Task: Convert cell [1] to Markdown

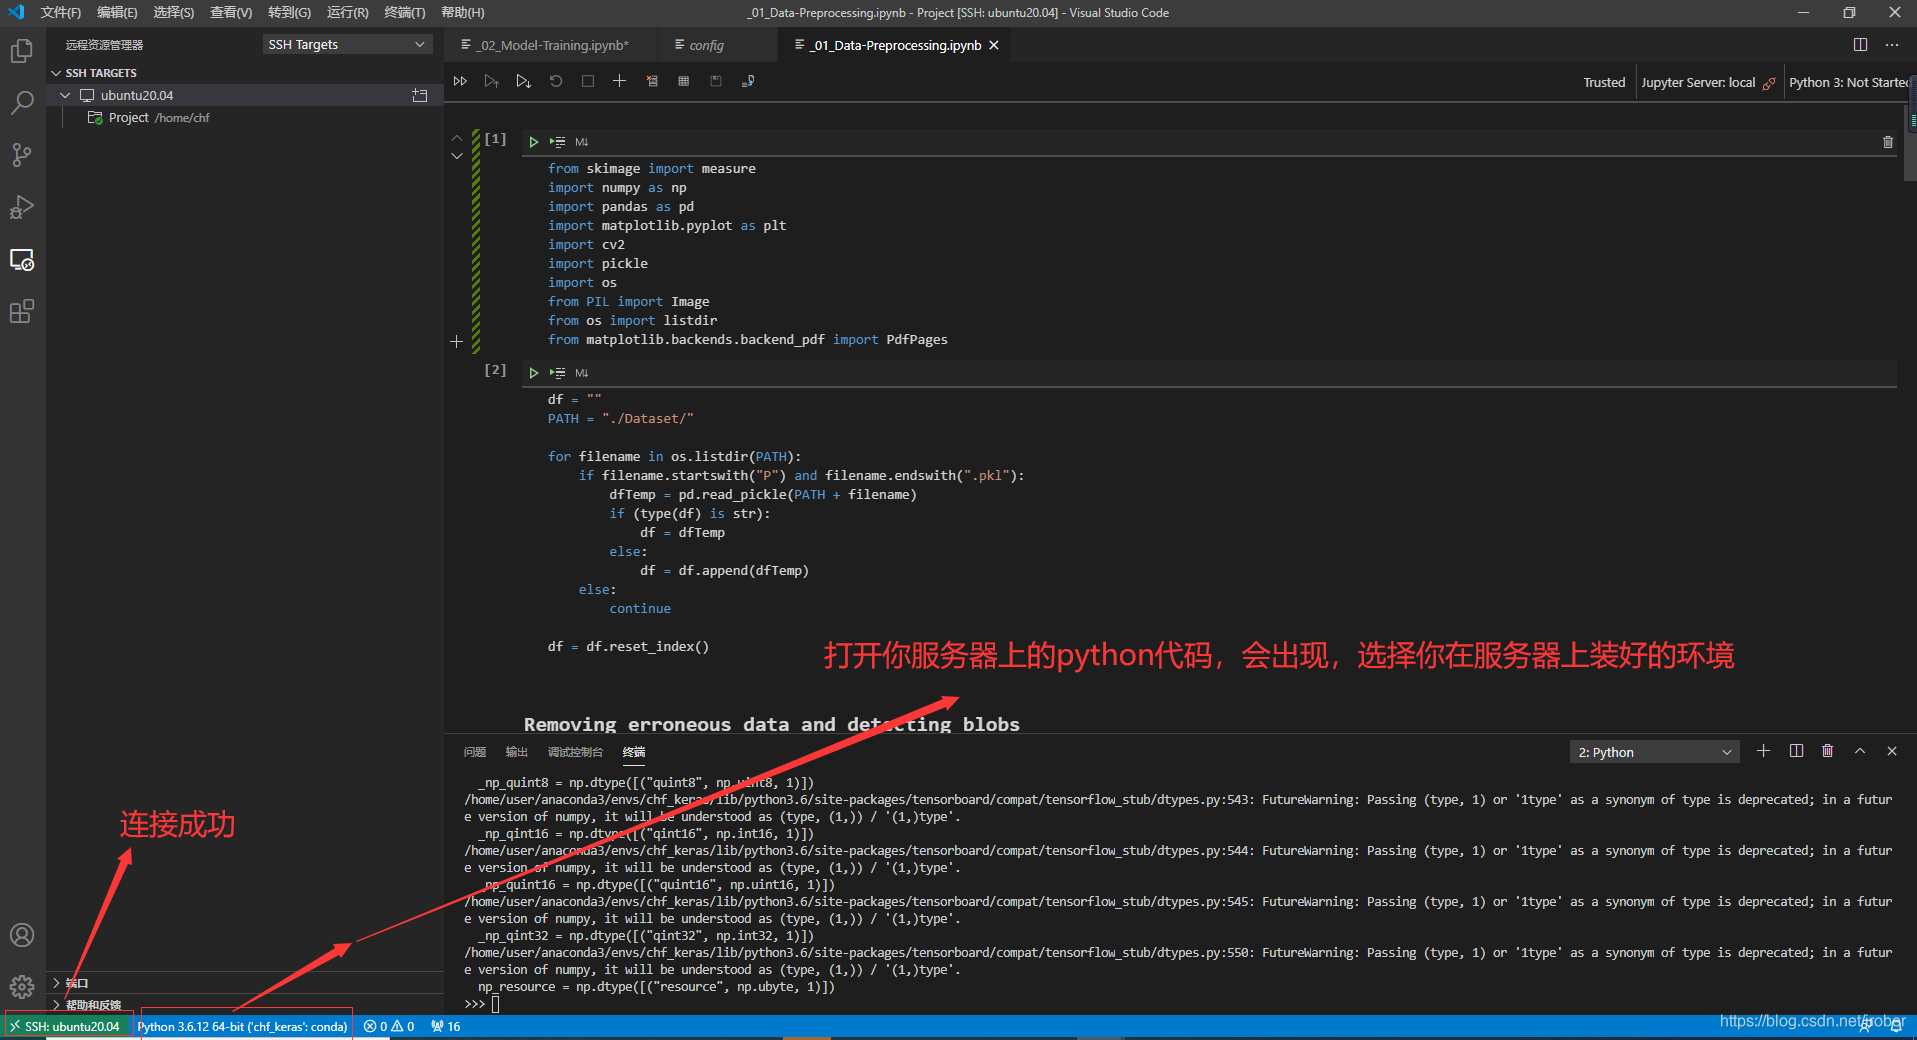Action: point(582,142)
